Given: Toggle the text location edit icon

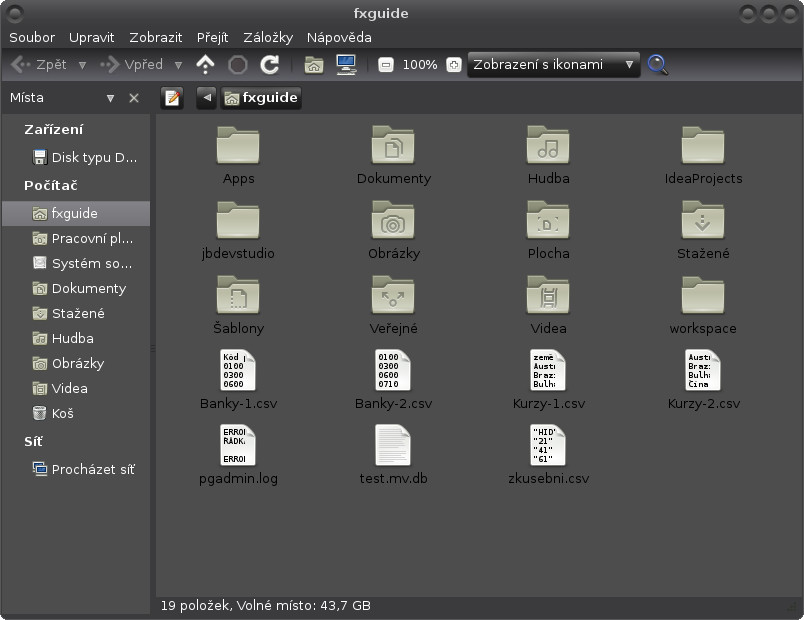Looking at the screenshot, I should [172, 97].
